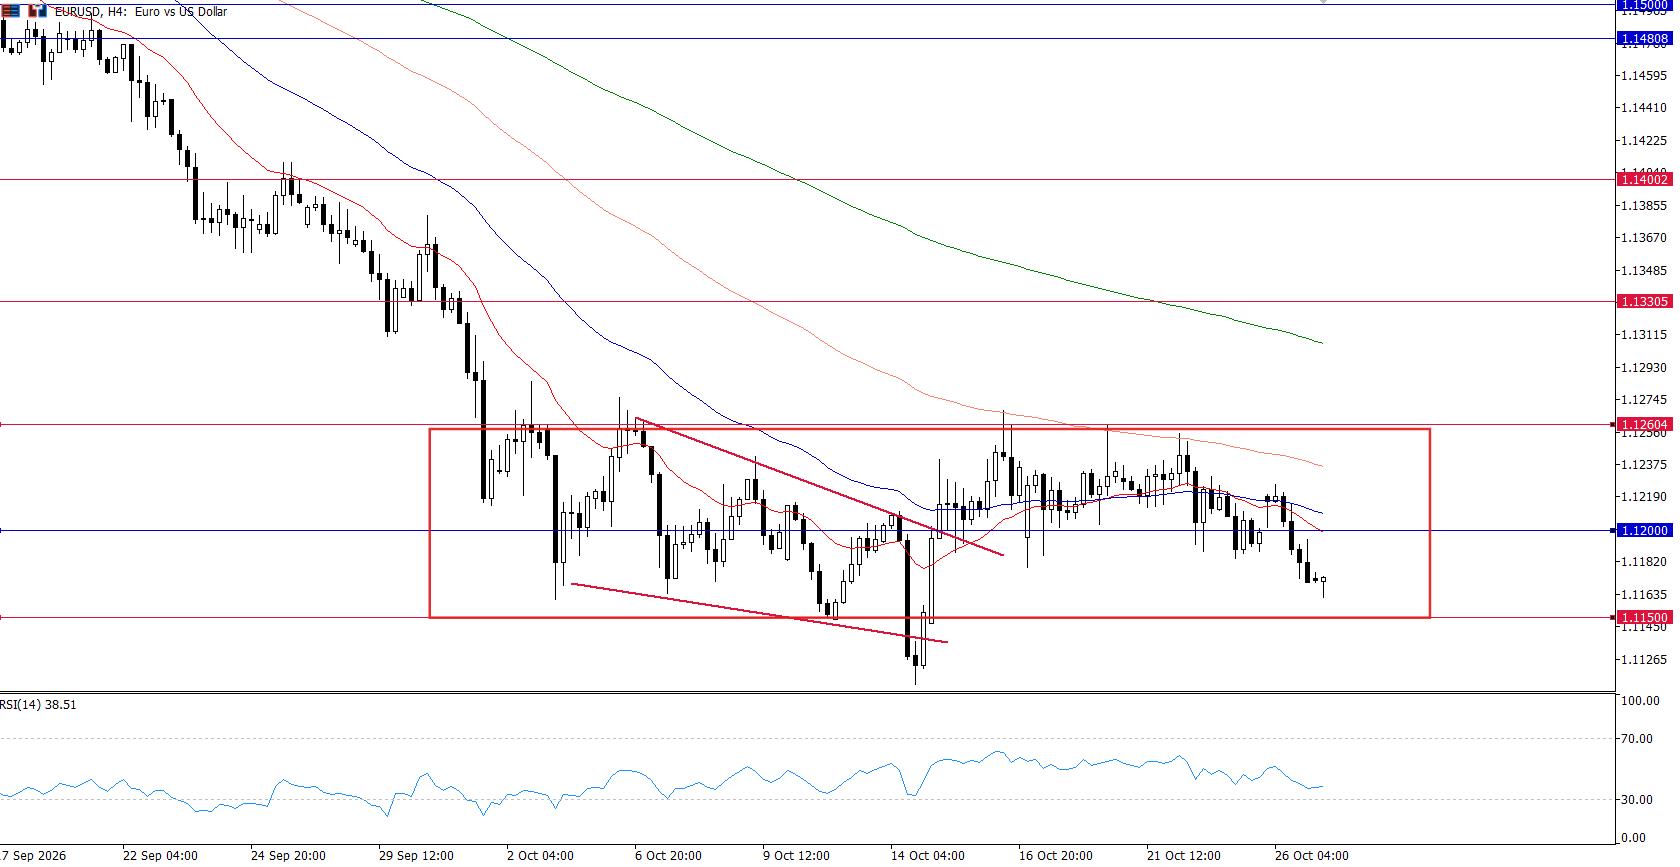Image resolution: width=1680 pixels, height=867 pixels.
Task: Click the 1.13115 price scale value
Action: (x=1644, y=335)
